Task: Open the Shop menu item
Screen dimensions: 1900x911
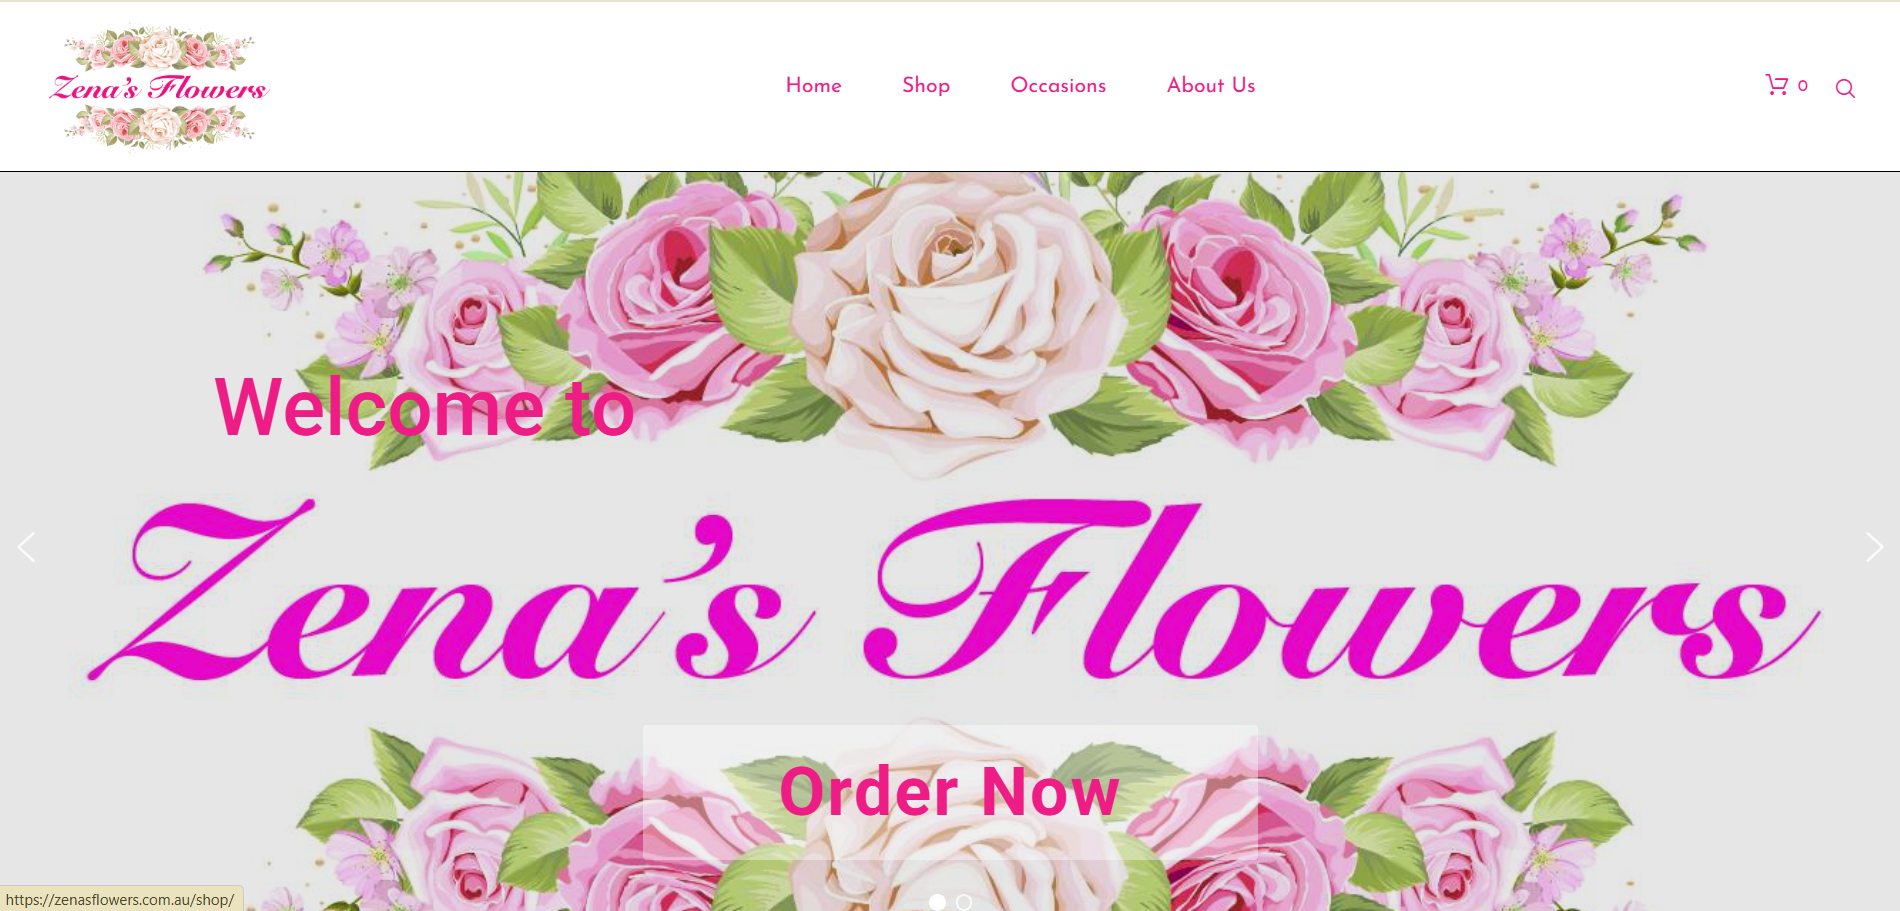Action: click(x=926, y=85)
